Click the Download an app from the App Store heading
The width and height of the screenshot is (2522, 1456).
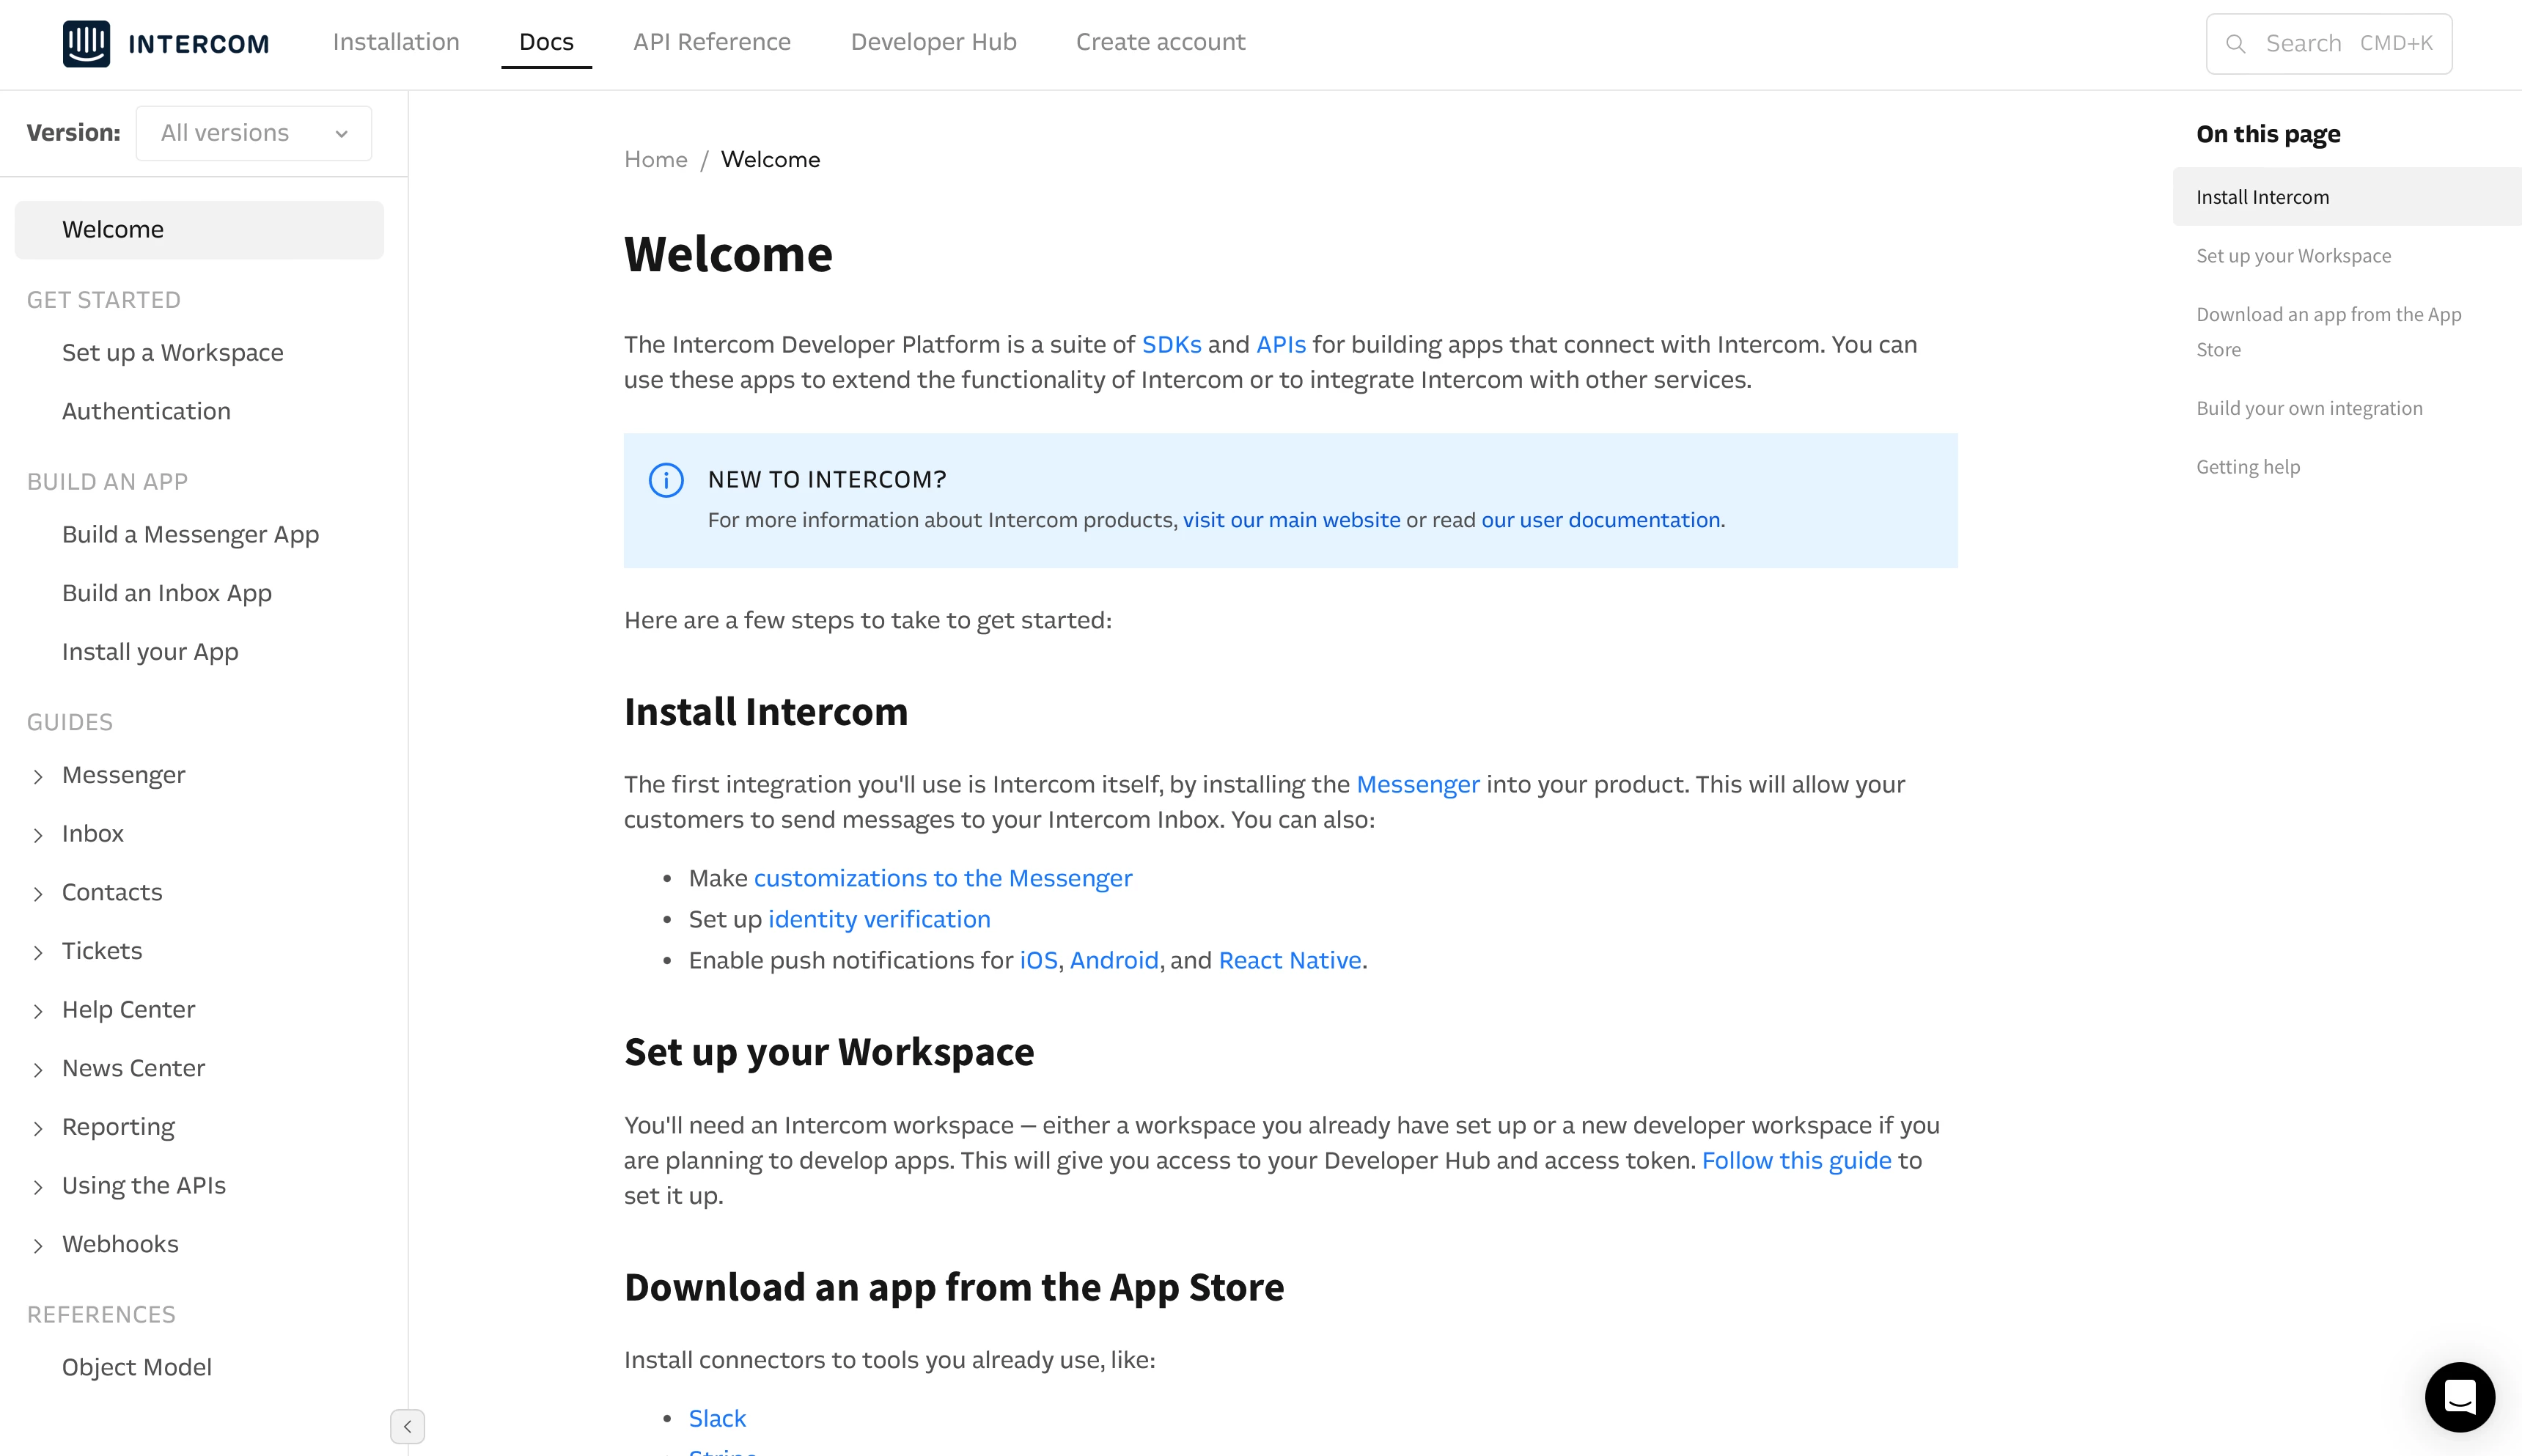(954, 1287)
